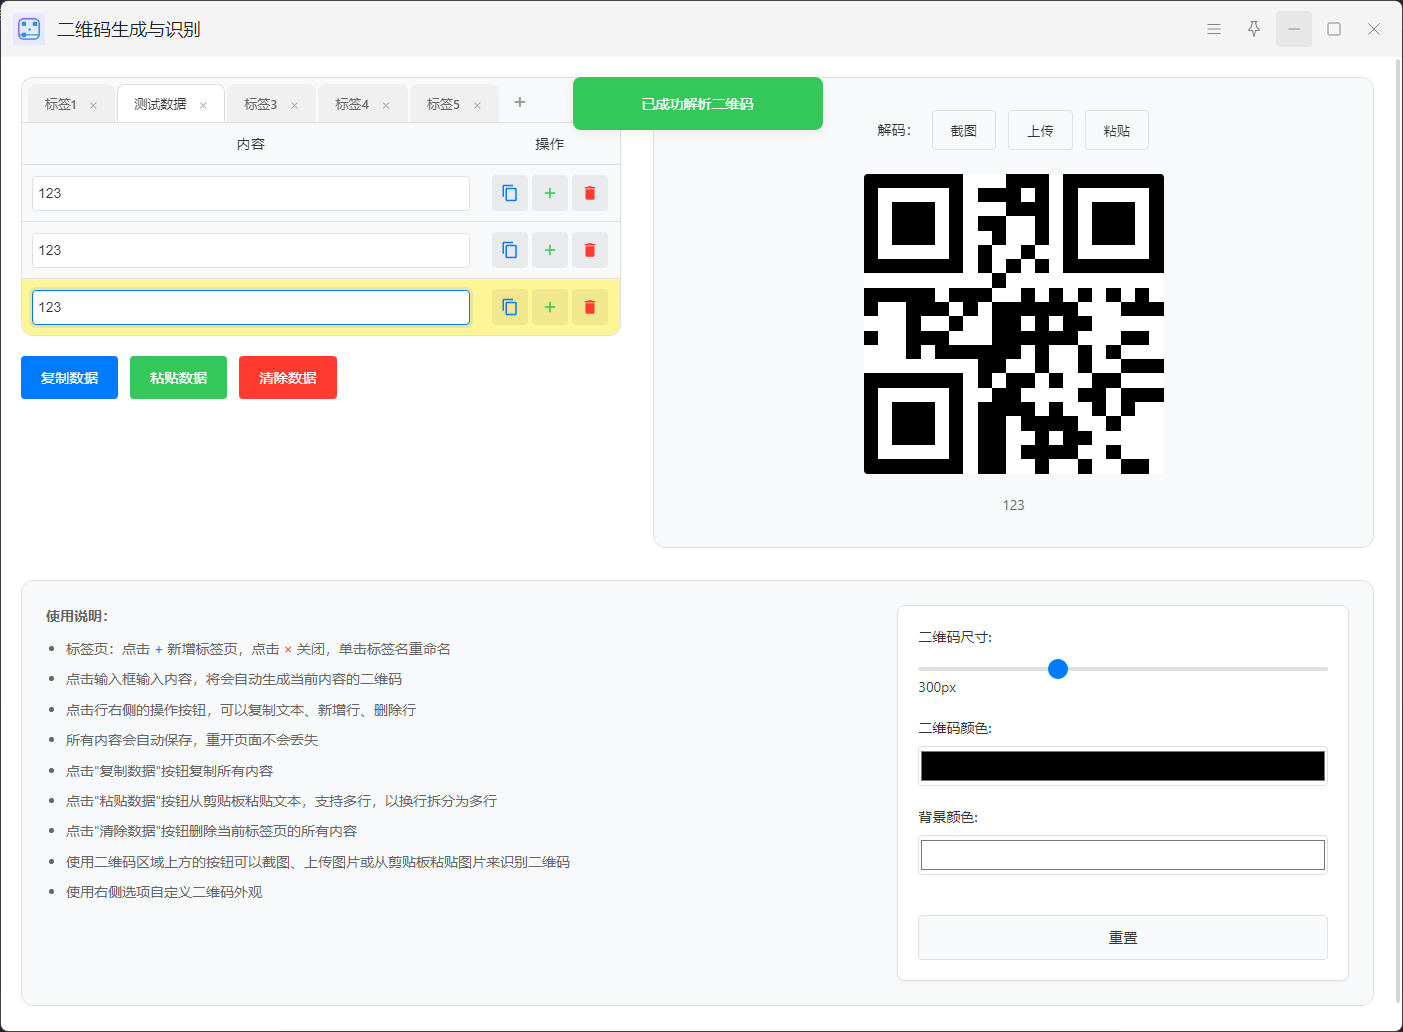
Task: Click the red 清除数据 button
Action: coord(288,377)
